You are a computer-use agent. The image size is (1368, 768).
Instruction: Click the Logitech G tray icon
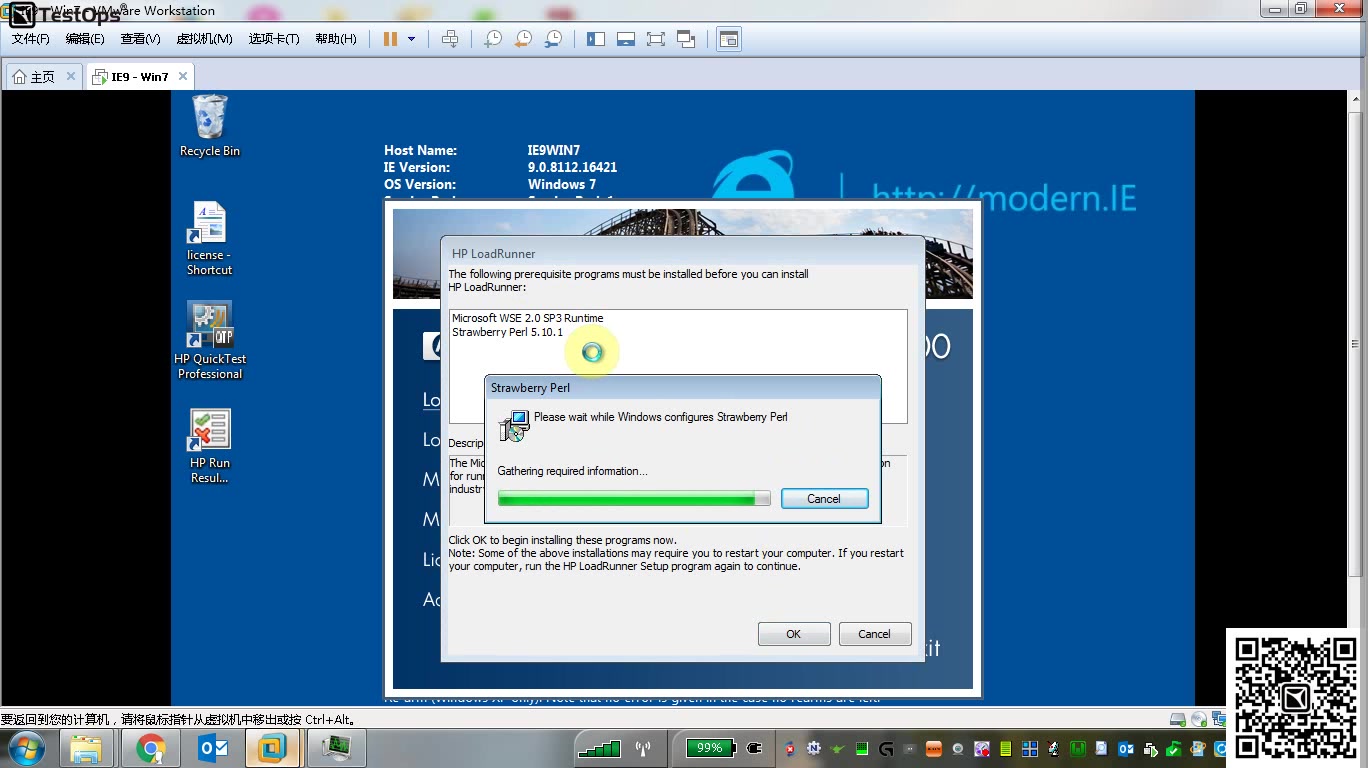(886, 748)
